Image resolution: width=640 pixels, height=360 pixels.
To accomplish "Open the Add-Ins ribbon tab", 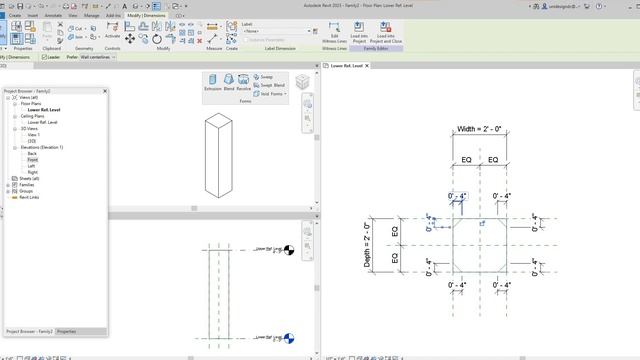I will (x=113, y=16).
